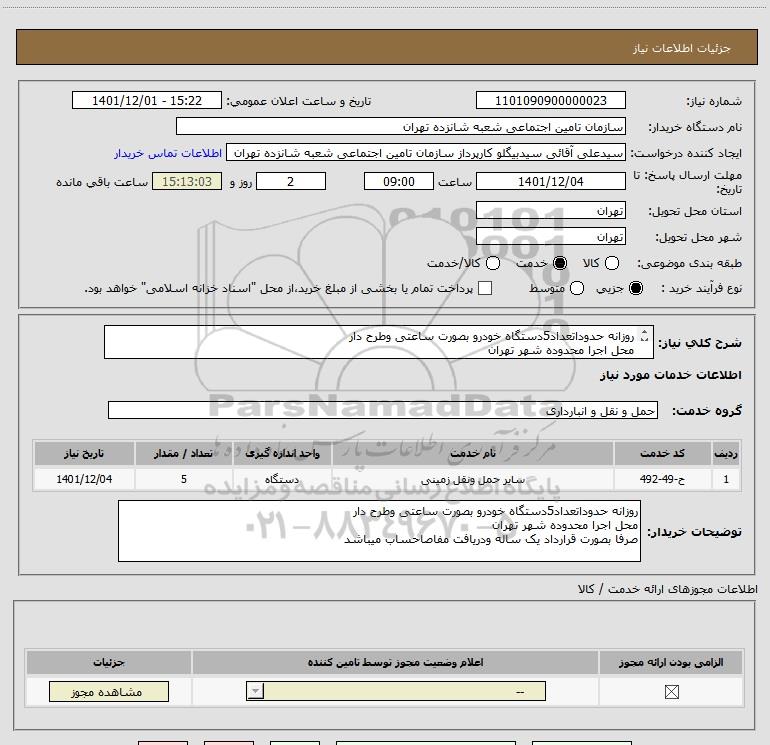
Task: Click the general need description text area
Action: click(379, 342)
